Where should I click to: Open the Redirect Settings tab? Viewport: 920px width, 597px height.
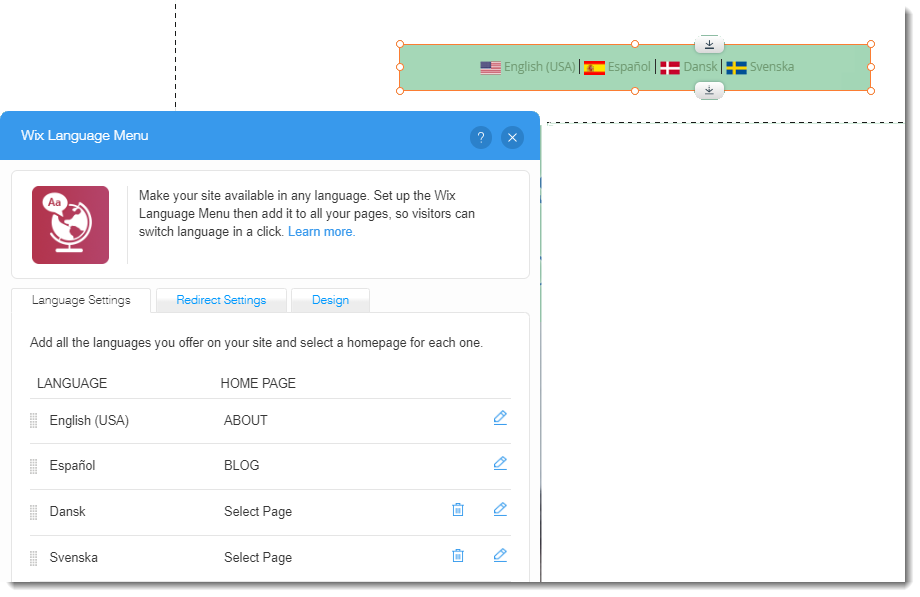click(x=221, y=300)
